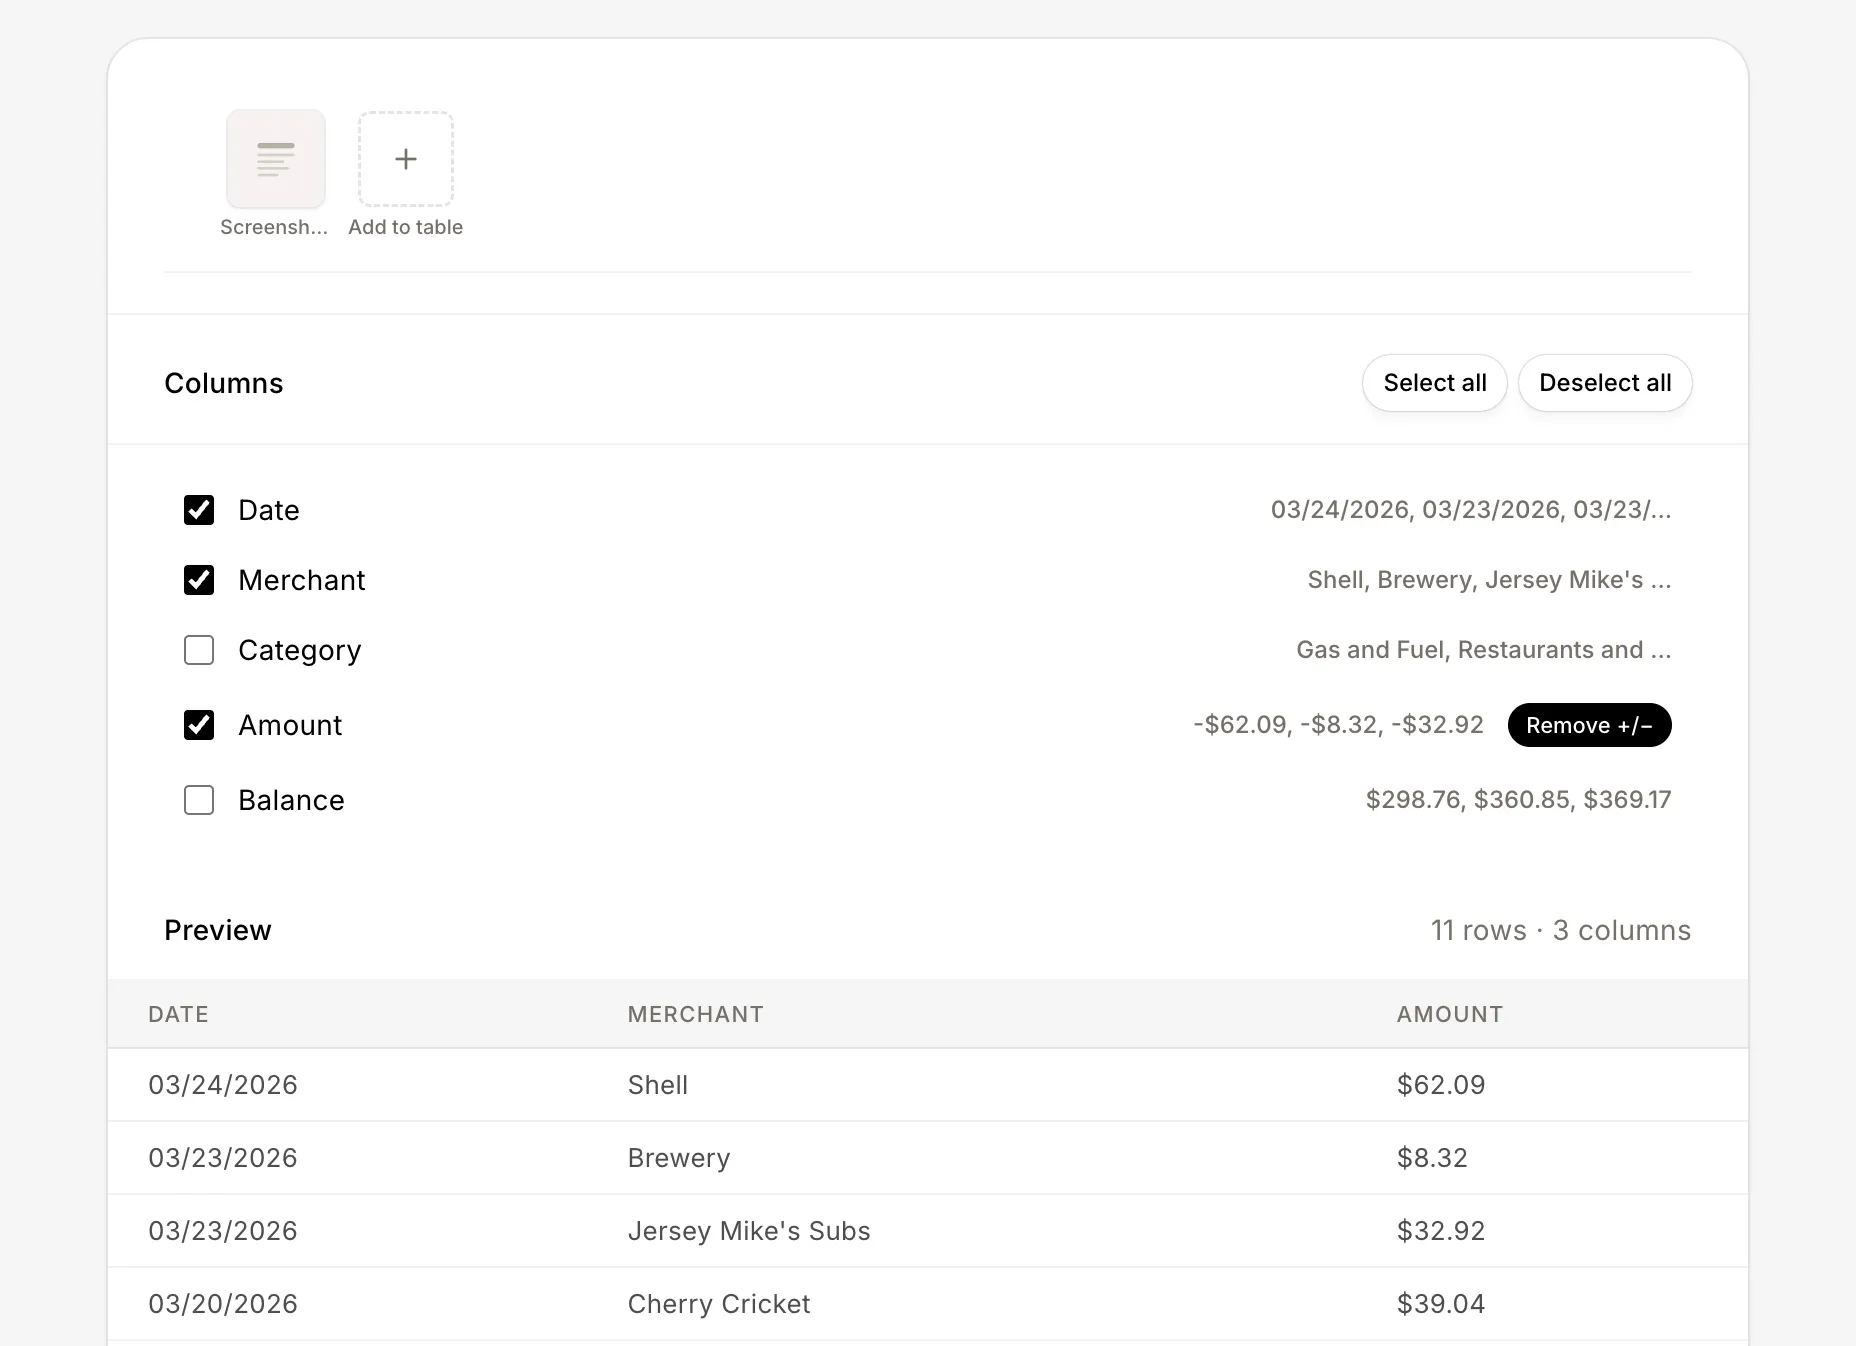
Task: Click the Date column label
Action: [x=269, y=510]
